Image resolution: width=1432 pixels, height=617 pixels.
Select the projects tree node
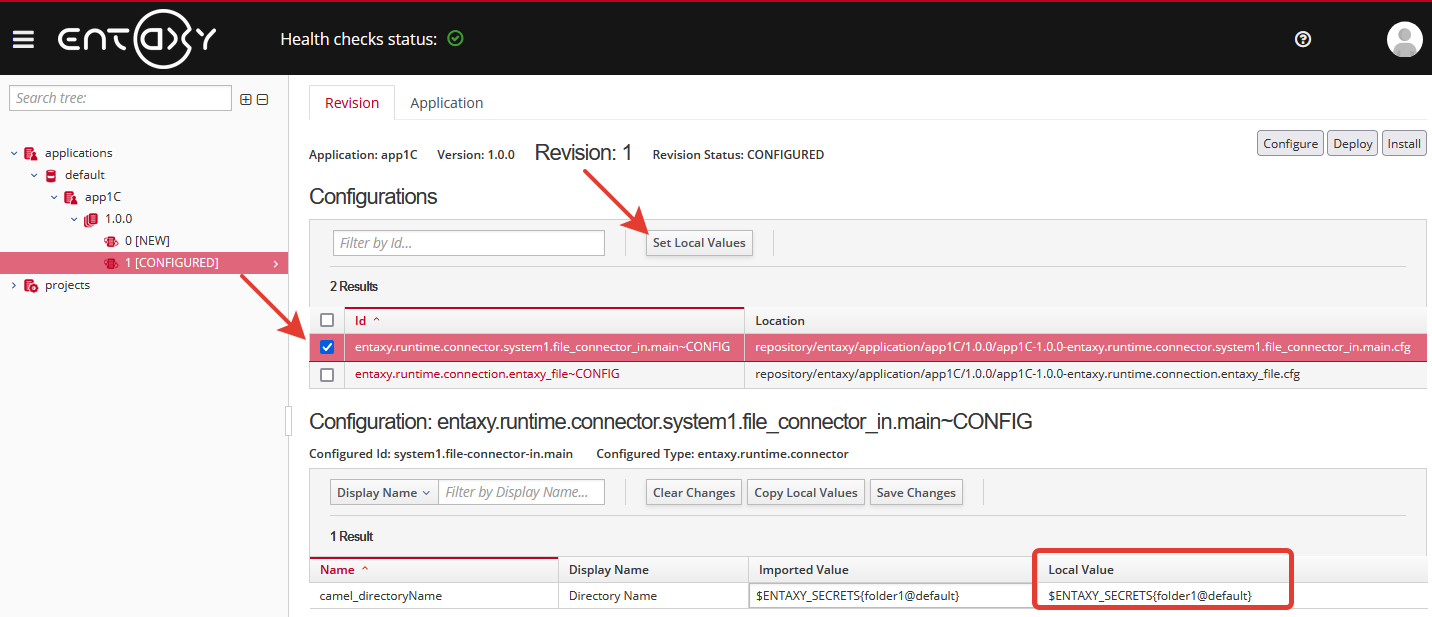(67, 285)
